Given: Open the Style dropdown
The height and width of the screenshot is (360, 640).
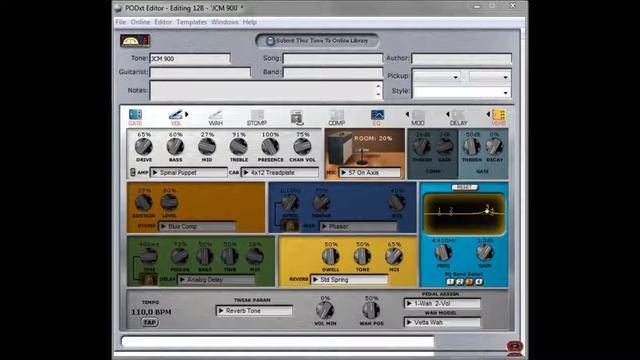Looking at the screenshot, I should pos(462,92).
